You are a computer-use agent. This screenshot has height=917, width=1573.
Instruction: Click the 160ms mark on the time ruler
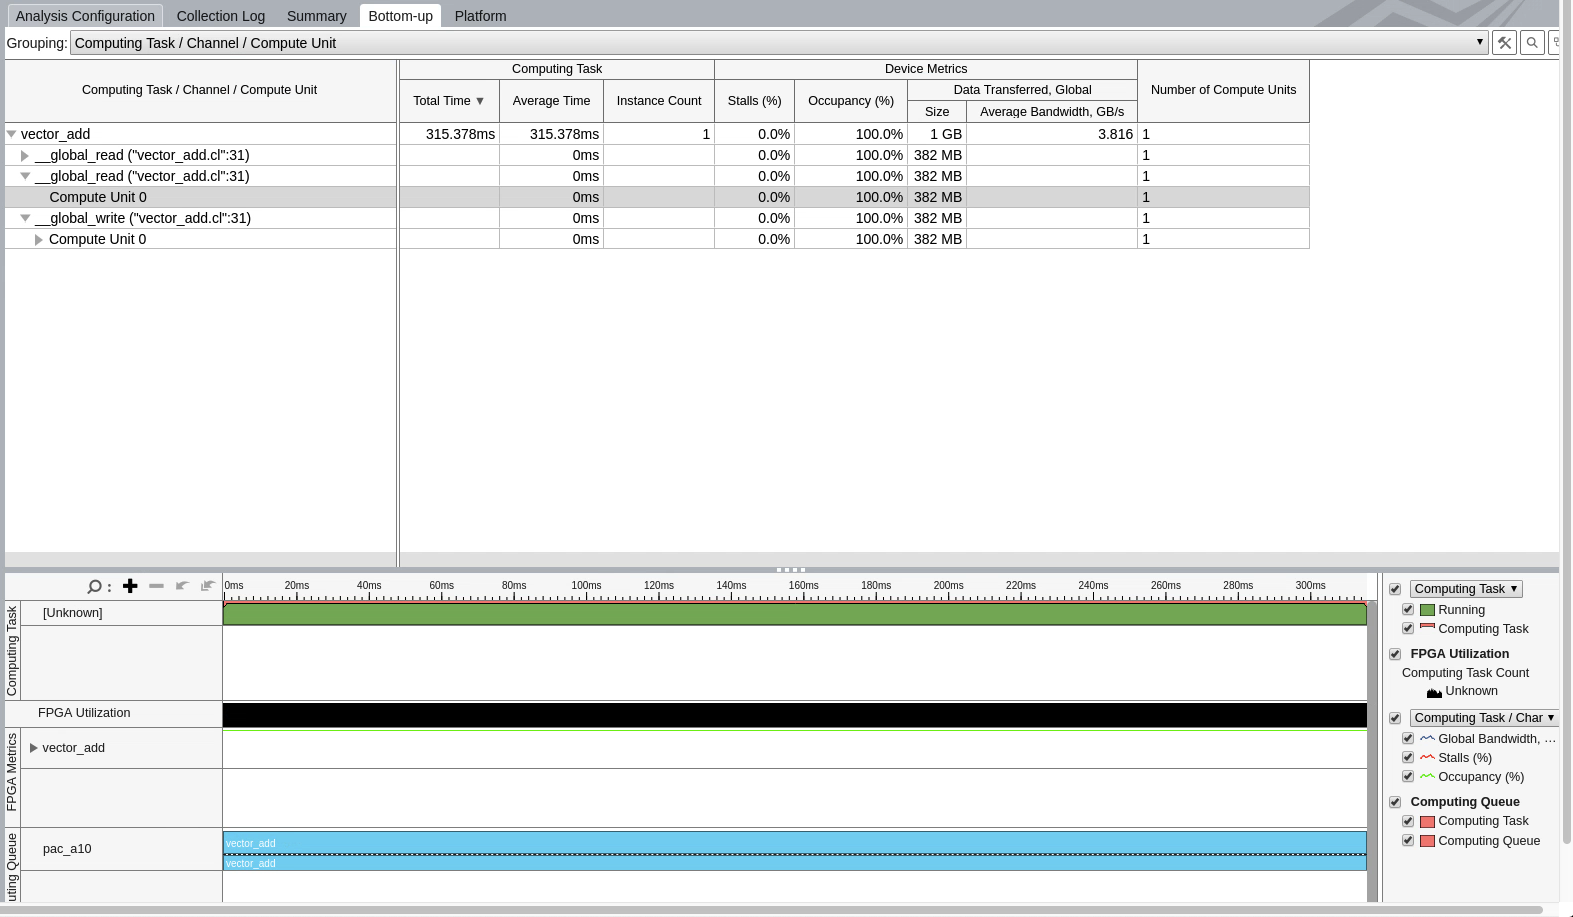pos(803,586)
